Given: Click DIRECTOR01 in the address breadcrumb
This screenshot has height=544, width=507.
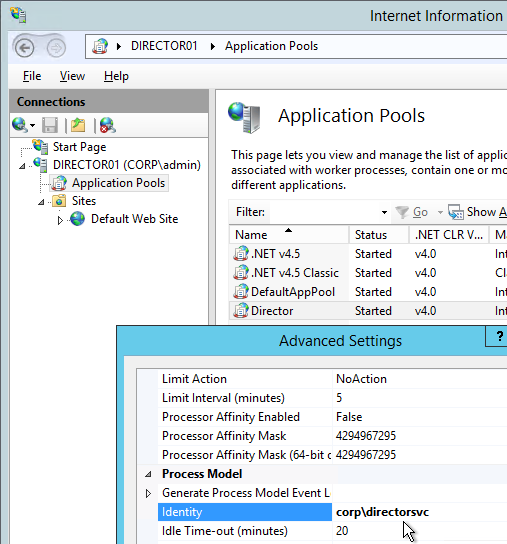Looking at the screenshot, I should pyautogui.click(x=164, y=46).
